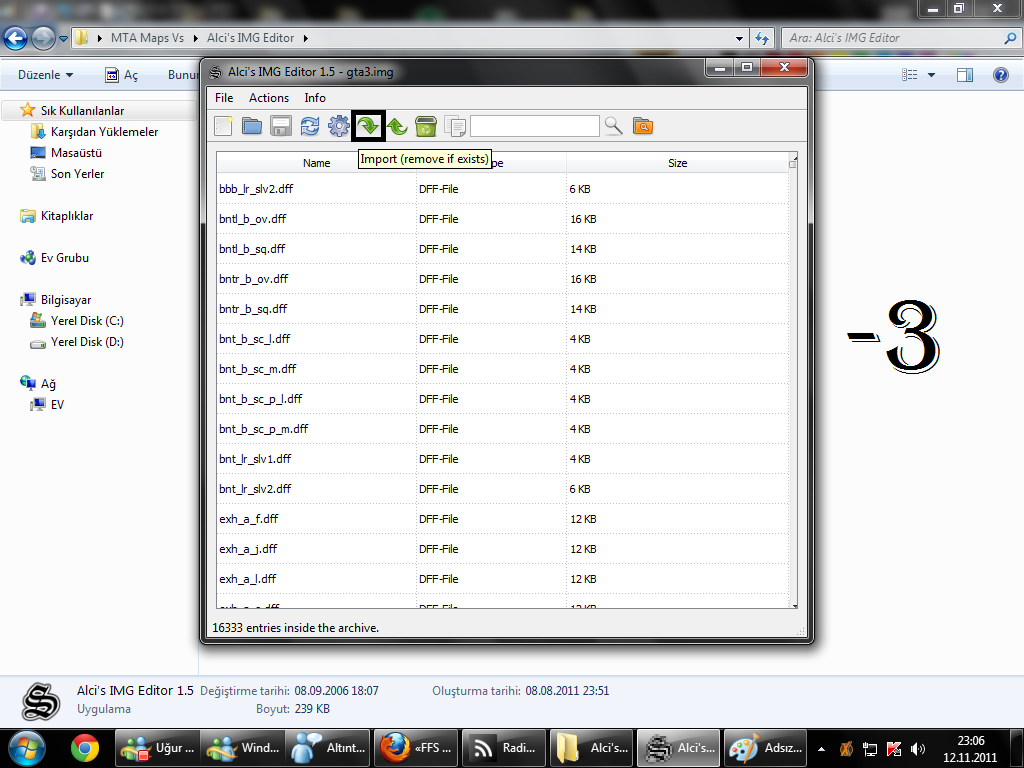
Task: Open the view options dropdown arrow
Action: (931, 75)
